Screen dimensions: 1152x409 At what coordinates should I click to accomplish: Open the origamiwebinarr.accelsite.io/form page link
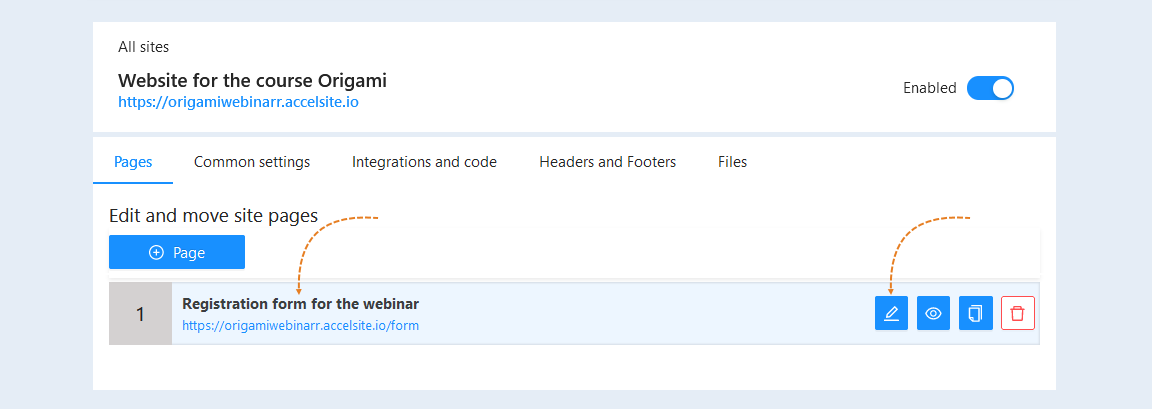coord(300,325)
